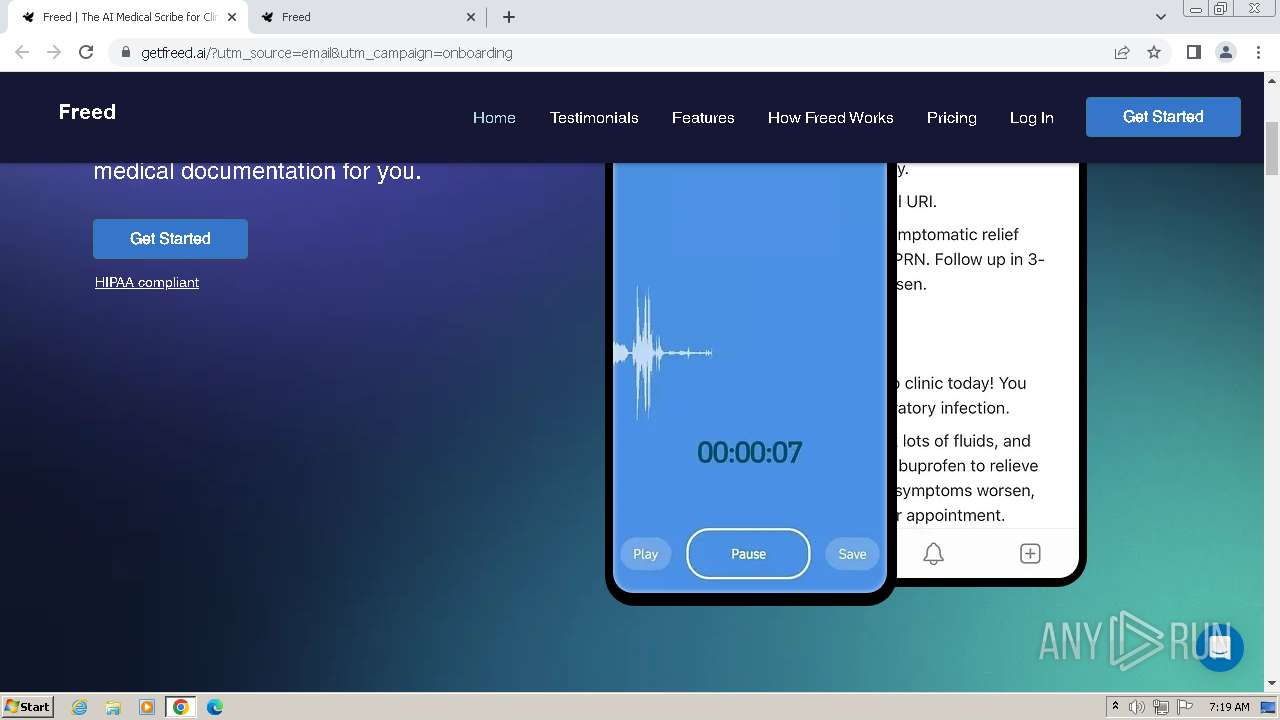Open How Freed Works in navigation
Image resolution: width=1280 pixels, height=720 pixels.
point(830,118)
